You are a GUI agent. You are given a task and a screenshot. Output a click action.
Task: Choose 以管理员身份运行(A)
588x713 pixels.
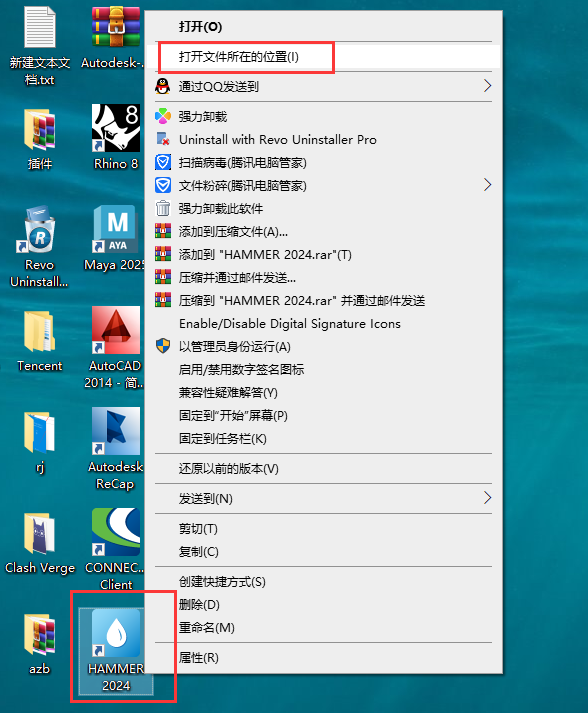[323, 346]
